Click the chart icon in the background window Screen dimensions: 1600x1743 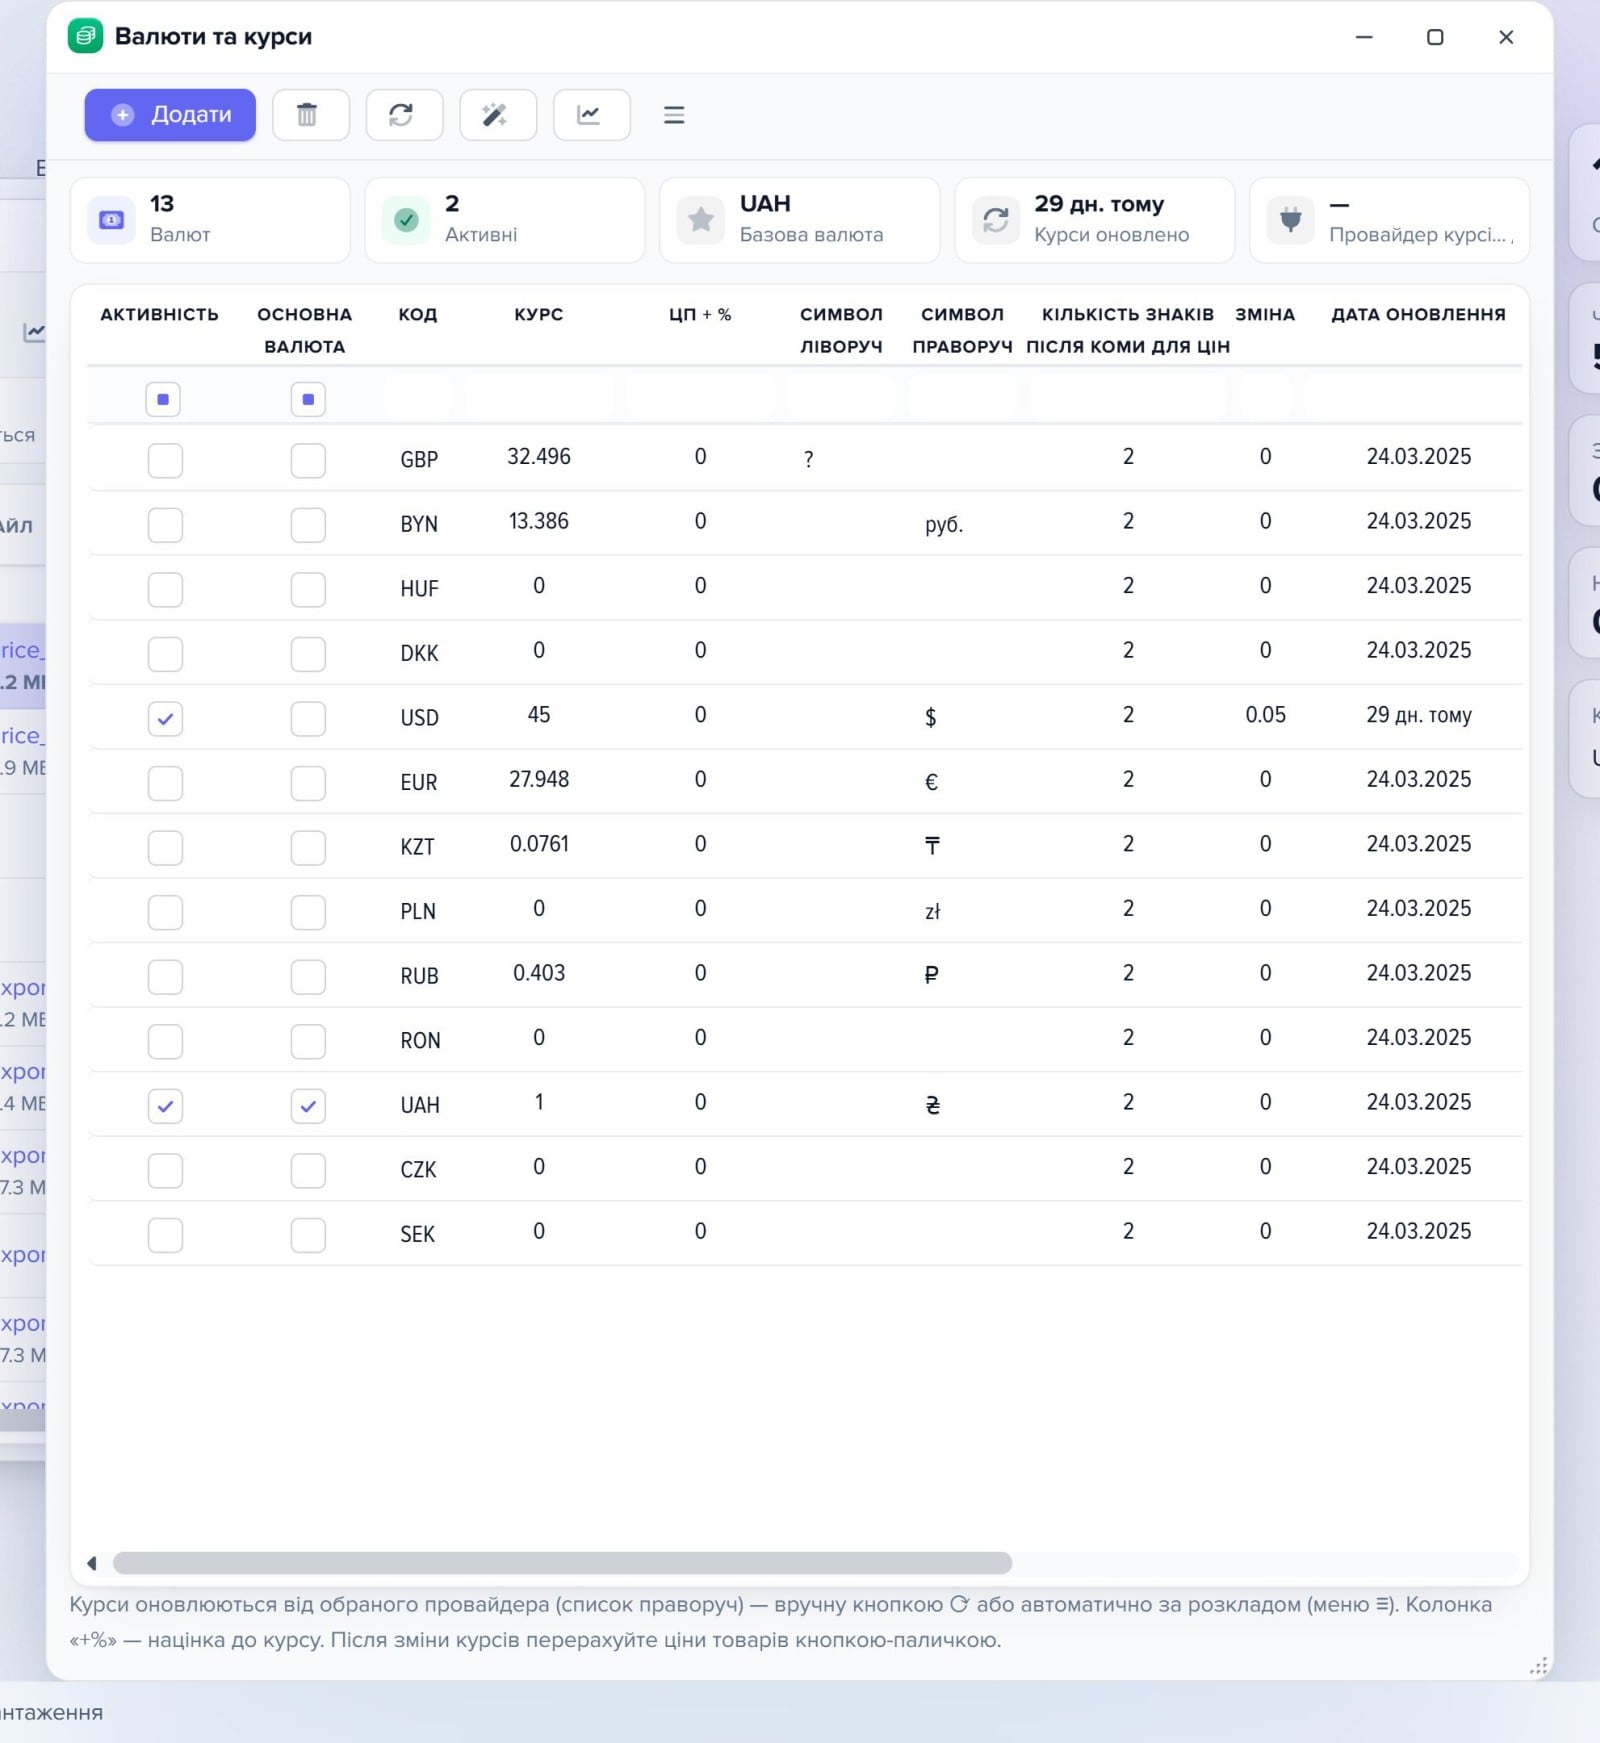coord(34,332)
